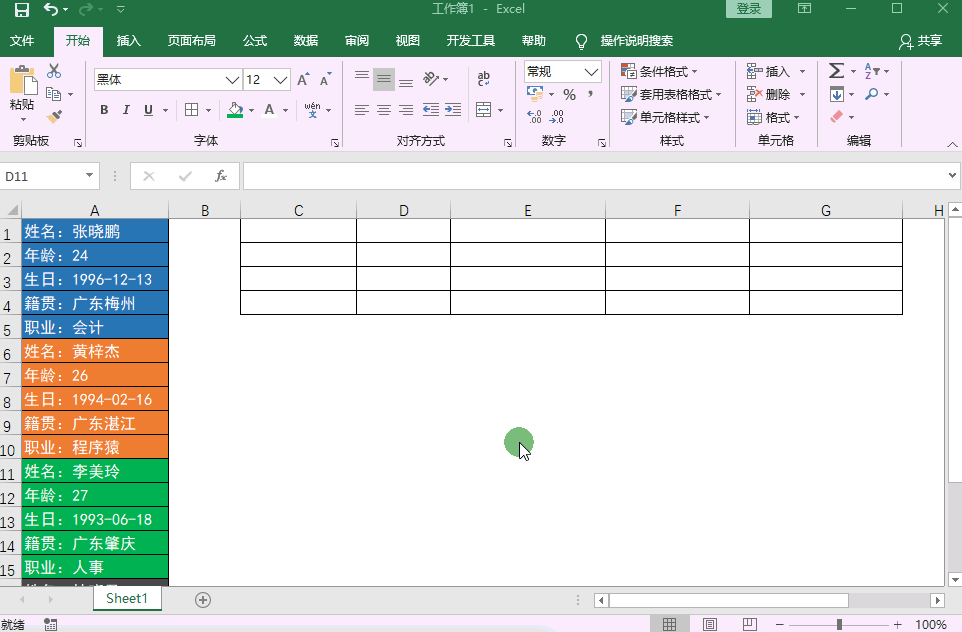The height and width of the screenshot is (632, 962).
Task: Open the font size dropdown
Action: point(280,80)
